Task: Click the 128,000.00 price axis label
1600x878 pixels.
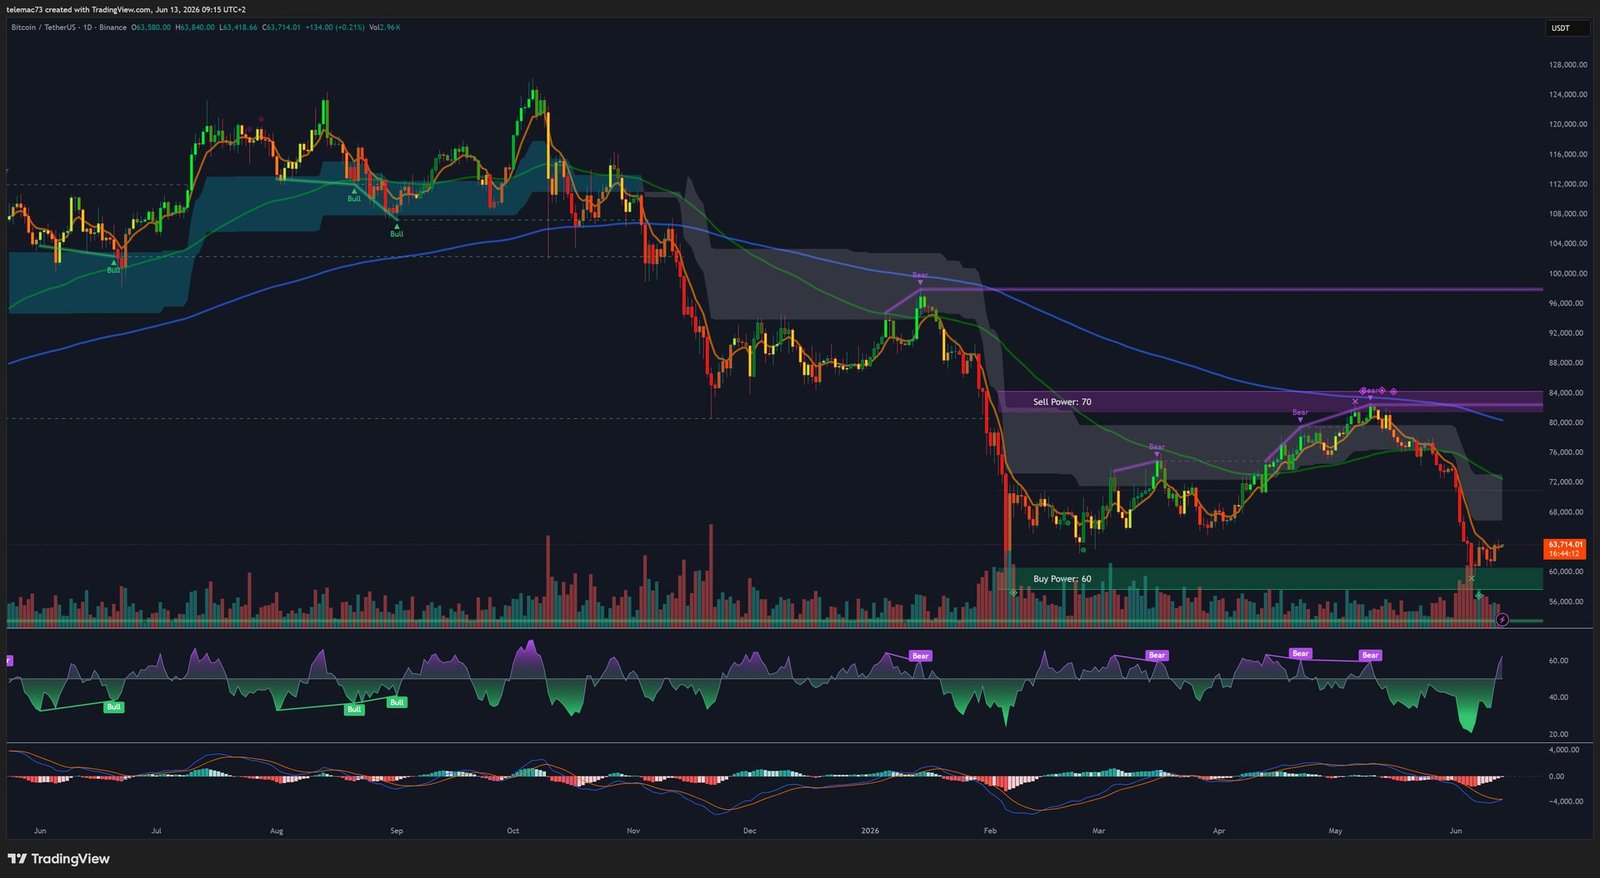Action: pyautogui.click(x=1568, y=65)
